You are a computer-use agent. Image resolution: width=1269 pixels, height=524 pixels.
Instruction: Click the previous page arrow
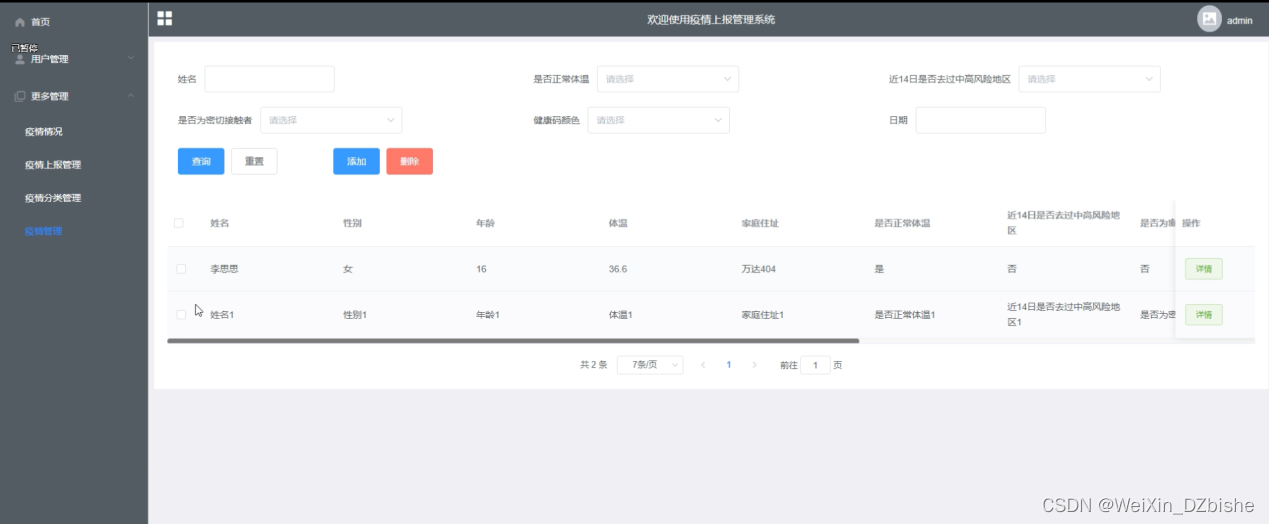(x=703, y=365)
